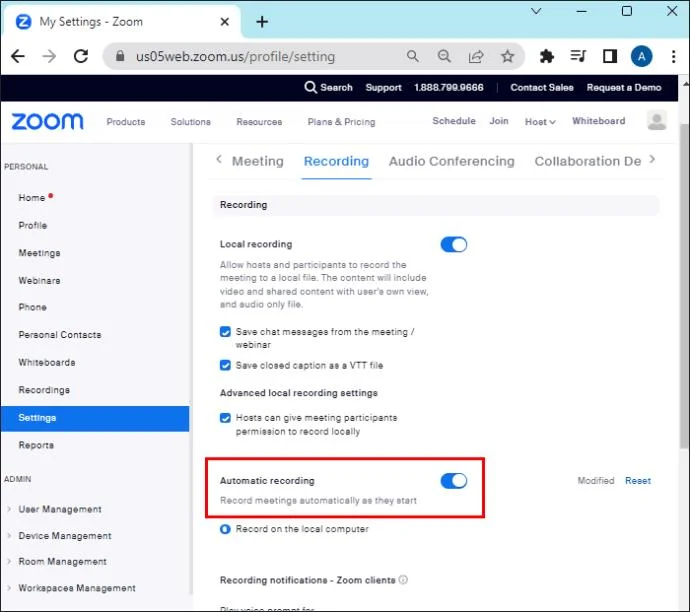
Task: Go to Plans & Pricing
Action: pos(341,122)
